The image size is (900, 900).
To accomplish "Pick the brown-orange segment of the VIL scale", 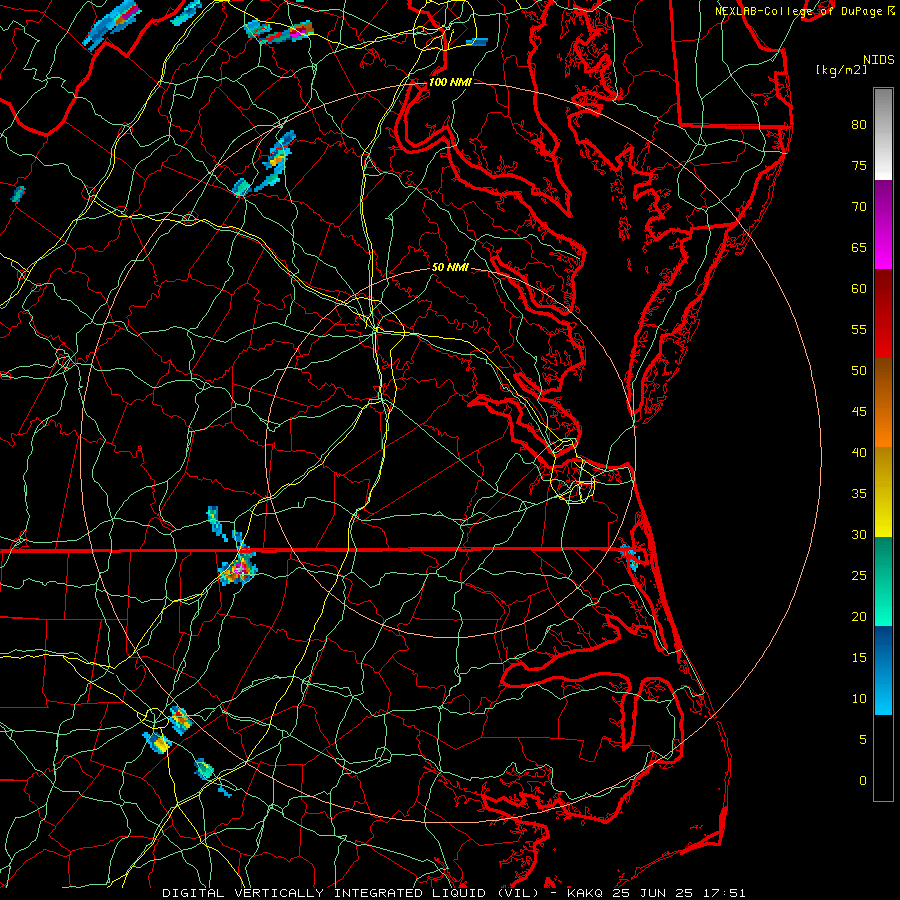I will coord(883,402).
